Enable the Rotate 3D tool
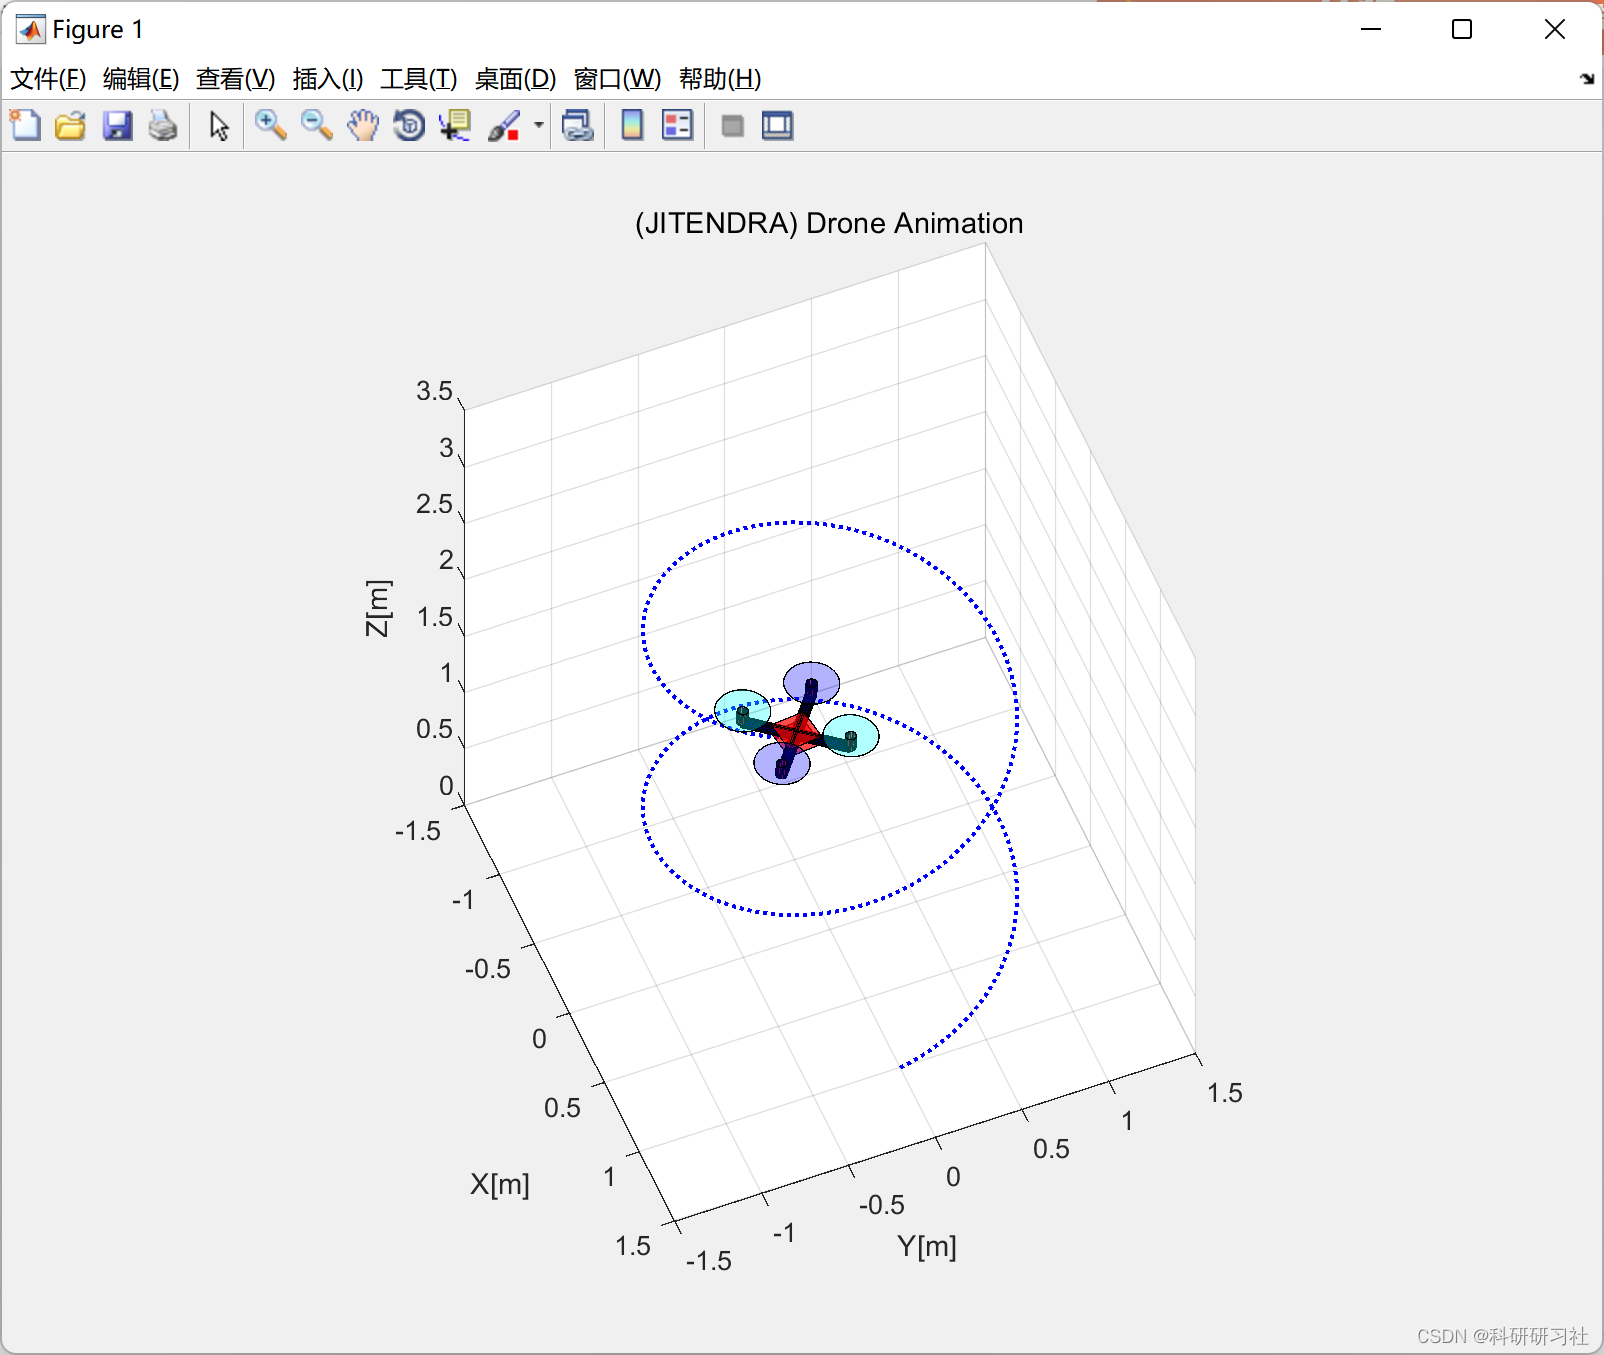Image resolution: width=1604 pixels, height=1355 pixels. click(409, 126)
